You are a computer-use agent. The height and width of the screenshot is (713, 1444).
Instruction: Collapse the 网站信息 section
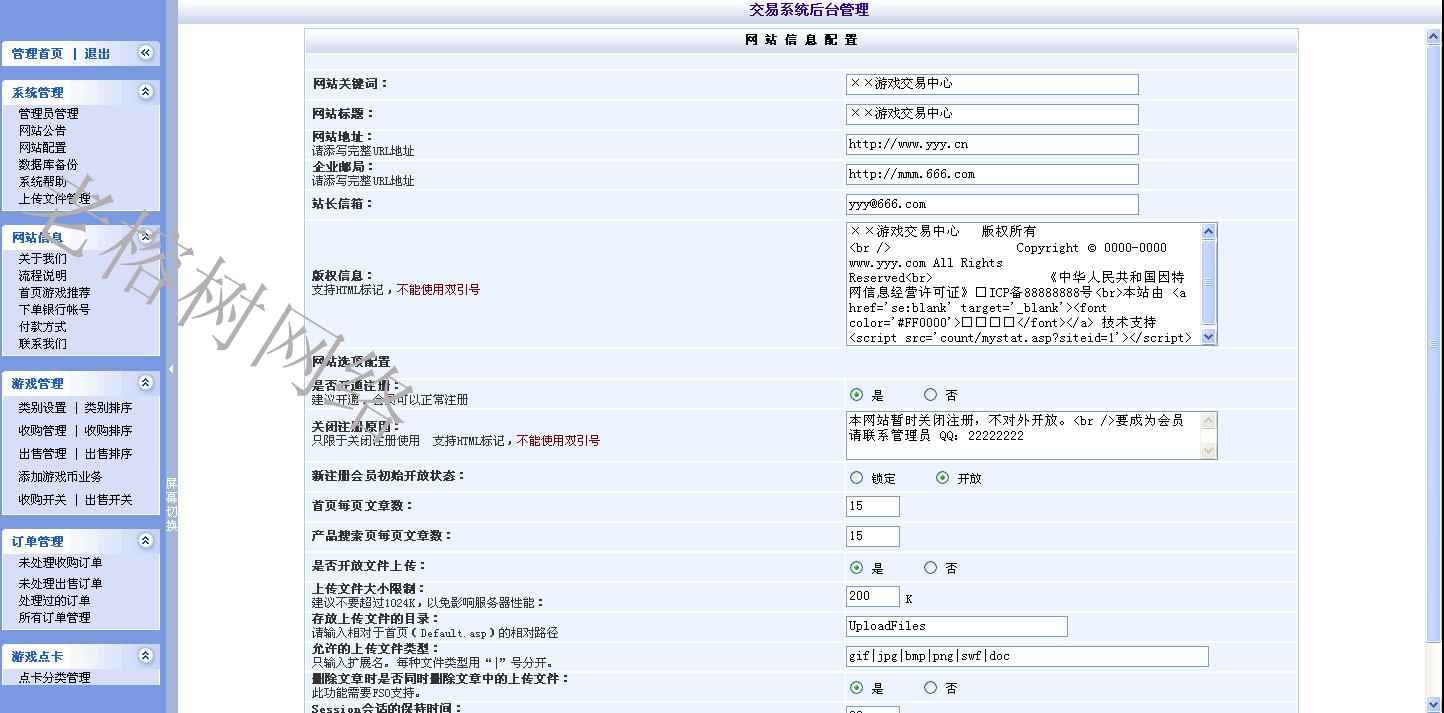click(x=145, y=237)
